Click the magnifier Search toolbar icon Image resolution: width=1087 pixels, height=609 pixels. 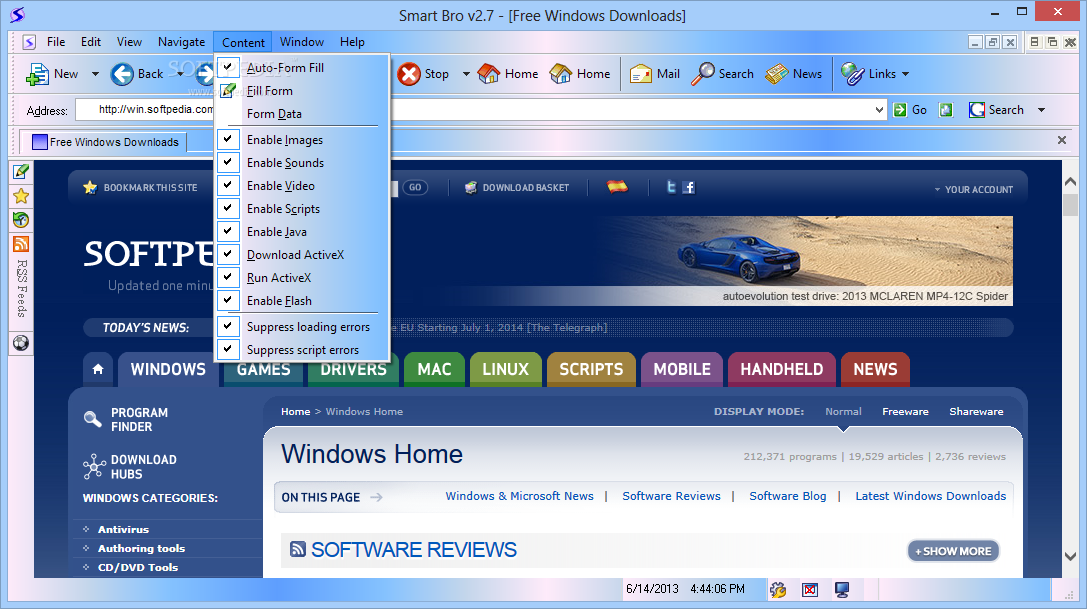click(x=703, y=74)
